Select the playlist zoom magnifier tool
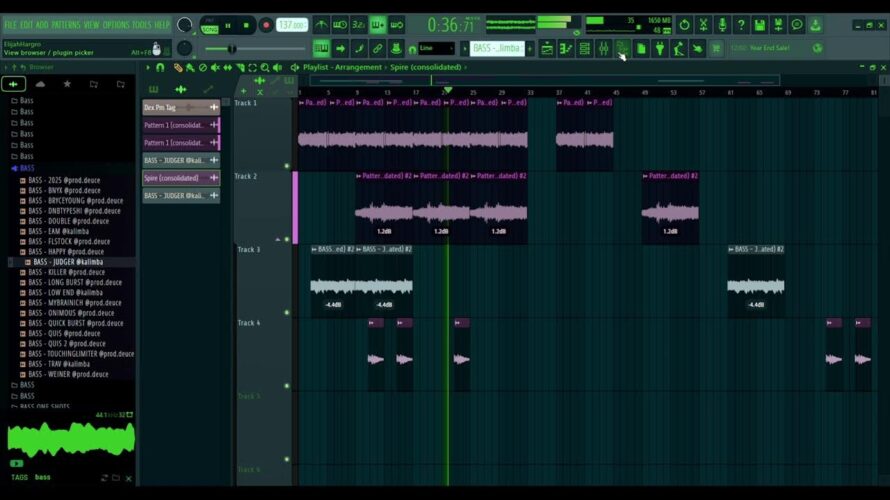Viewport: 890px width, 500px height. coord(265,68)
